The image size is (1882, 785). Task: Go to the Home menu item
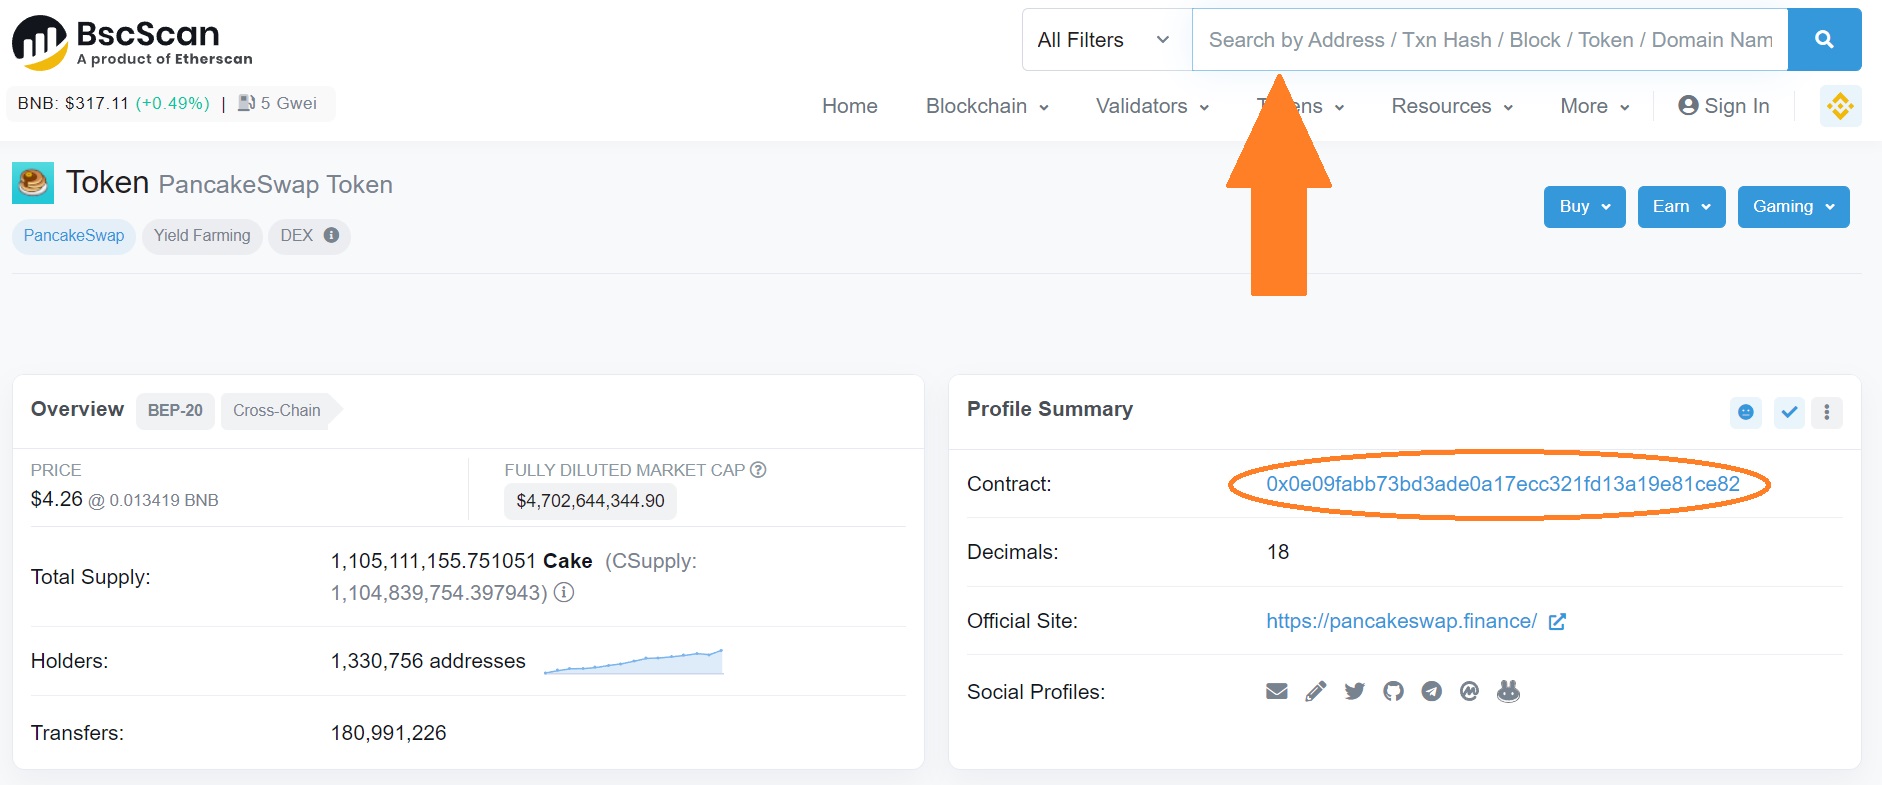pos(850,106)
